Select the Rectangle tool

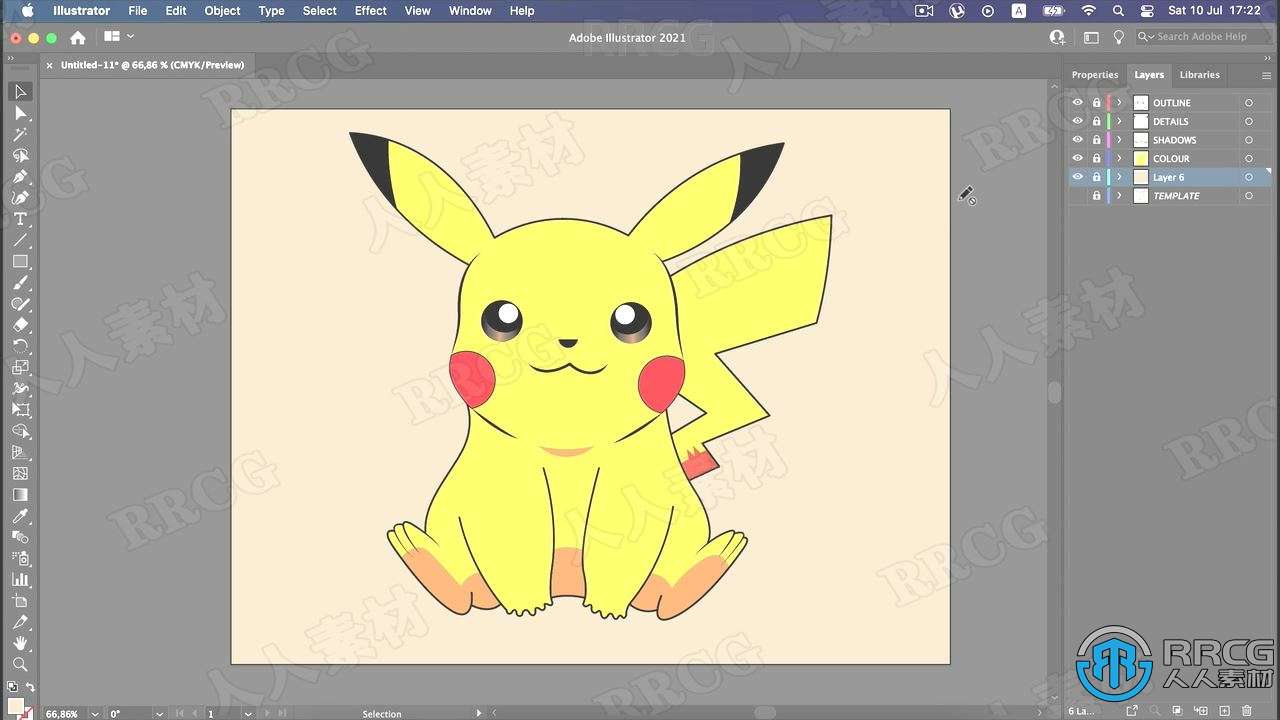click(20, 261)
